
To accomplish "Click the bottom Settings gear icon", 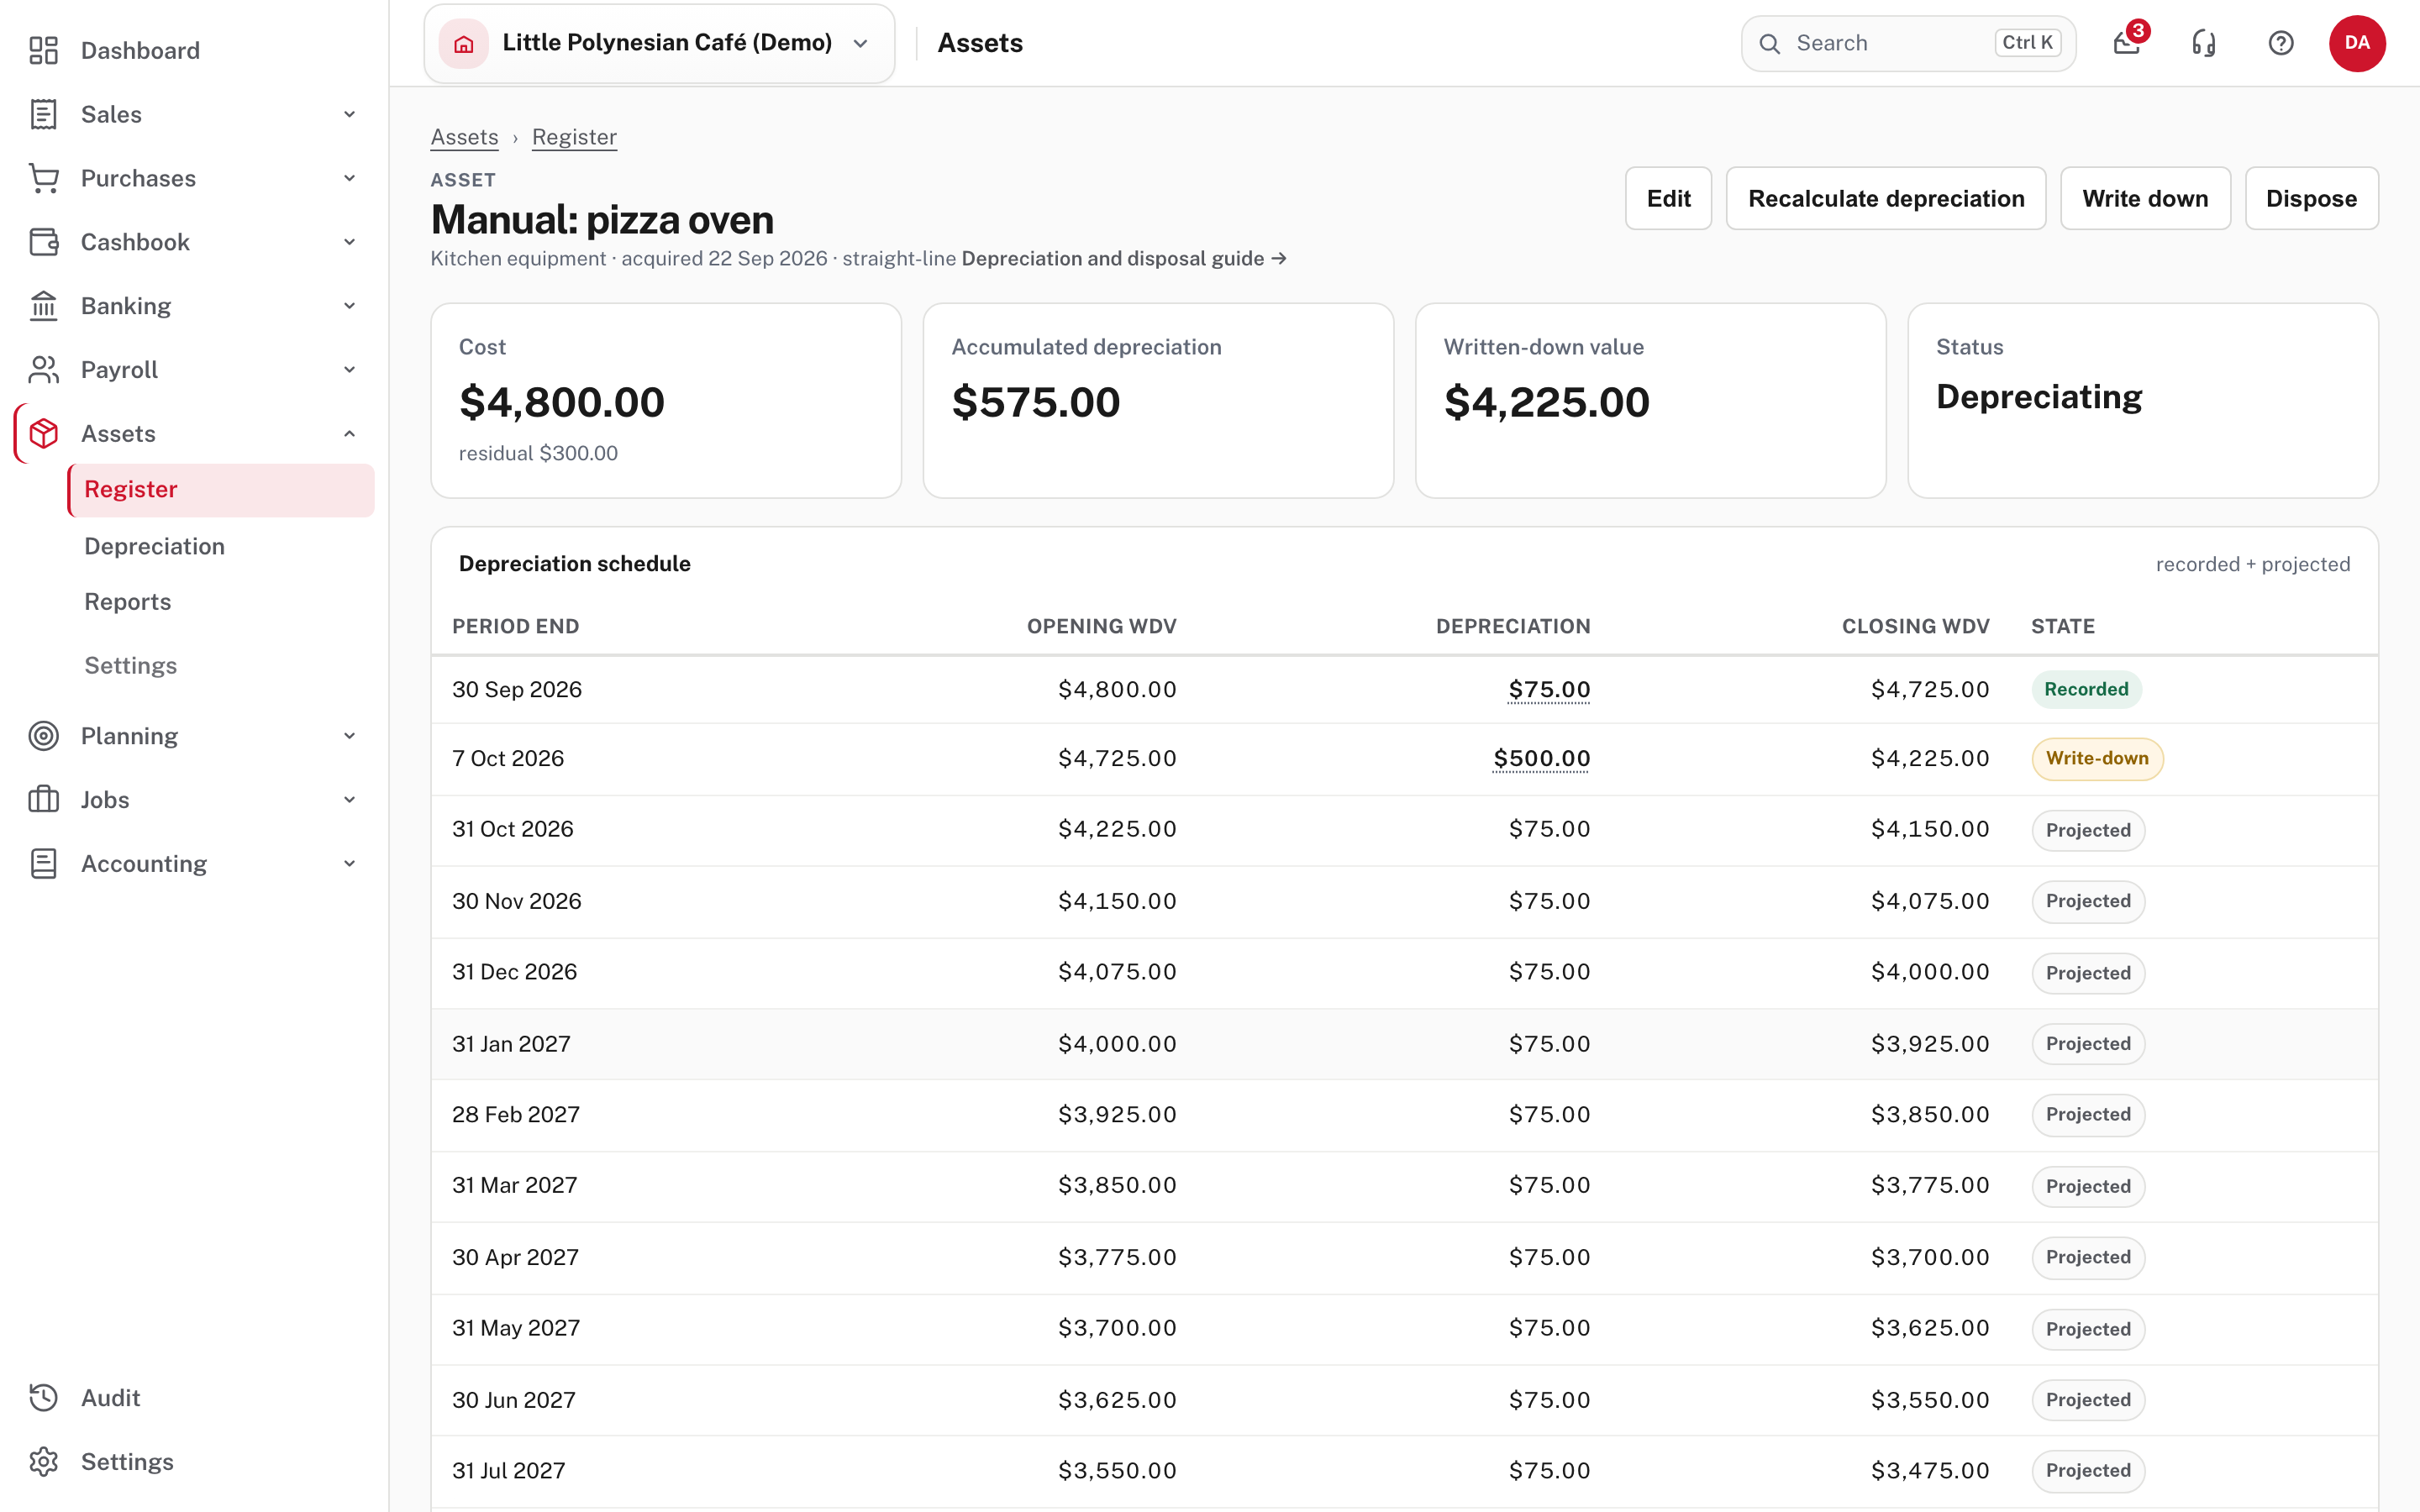I will [43, 1462].
